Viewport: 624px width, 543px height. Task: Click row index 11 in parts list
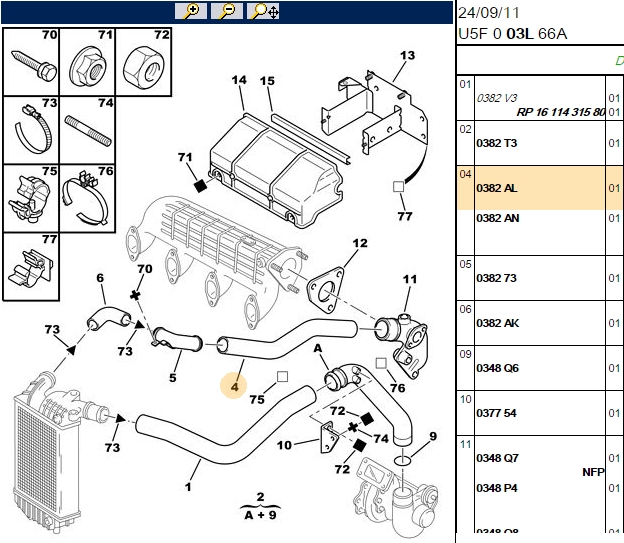coord(465,444)
